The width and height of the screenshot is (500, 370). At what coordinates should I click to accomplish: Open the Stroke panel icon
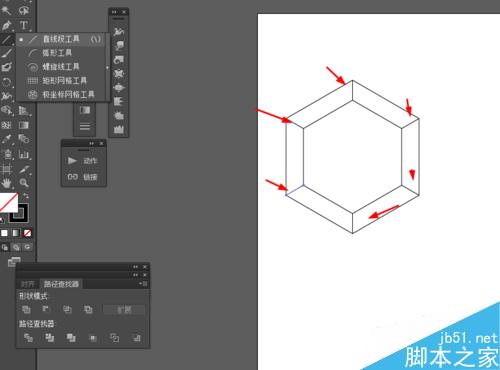click(x=85, y=127)
